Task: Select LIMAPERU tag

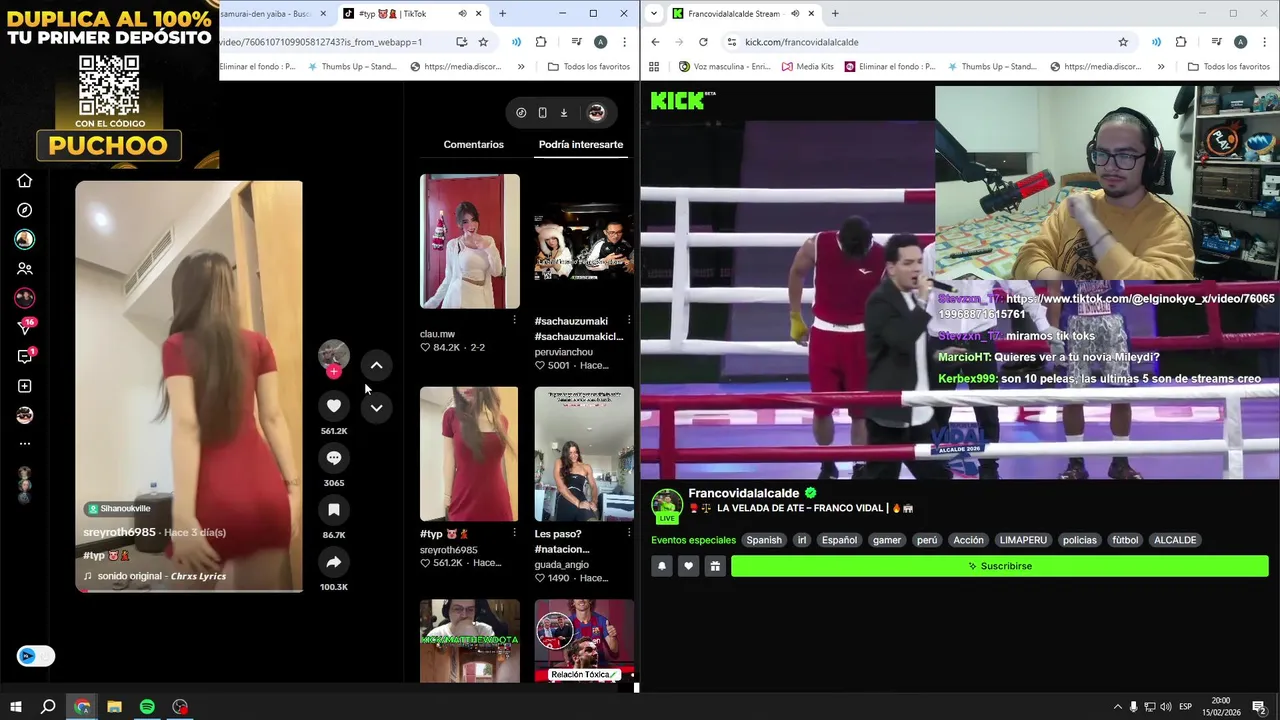Action: click(1023, 540)
